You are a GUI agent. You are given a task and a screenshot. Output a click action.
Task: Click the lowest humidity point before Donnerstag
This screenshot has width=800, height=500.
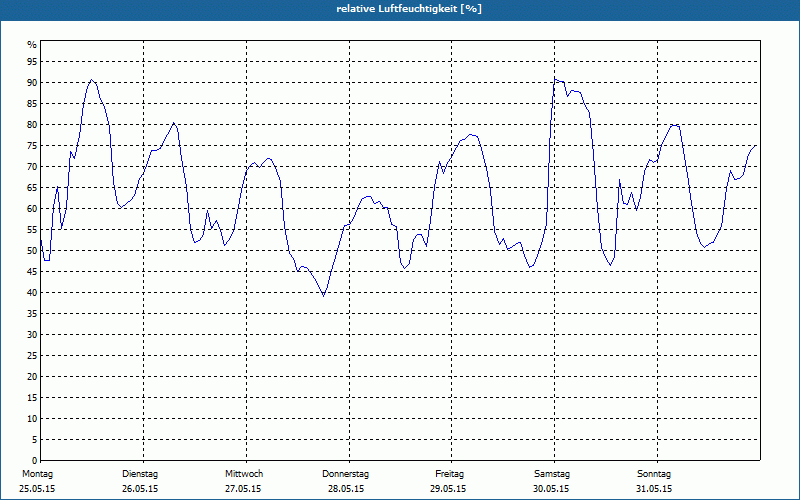click(x=323, y=295)
